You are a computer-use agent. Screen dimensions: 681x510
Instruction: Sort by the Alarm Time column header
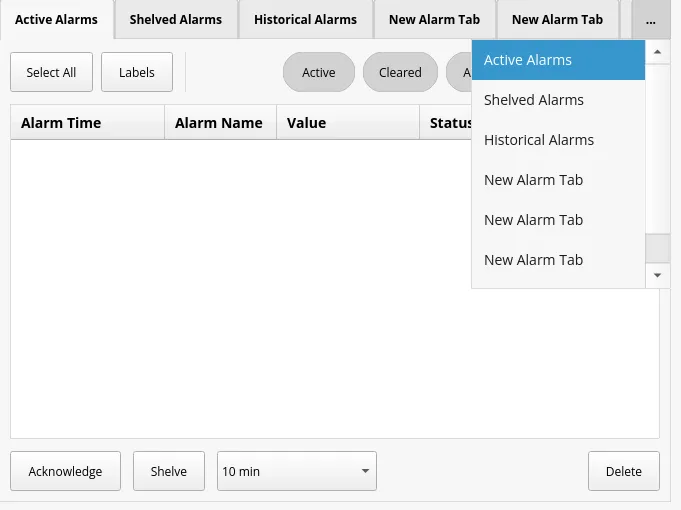point(87,123)
